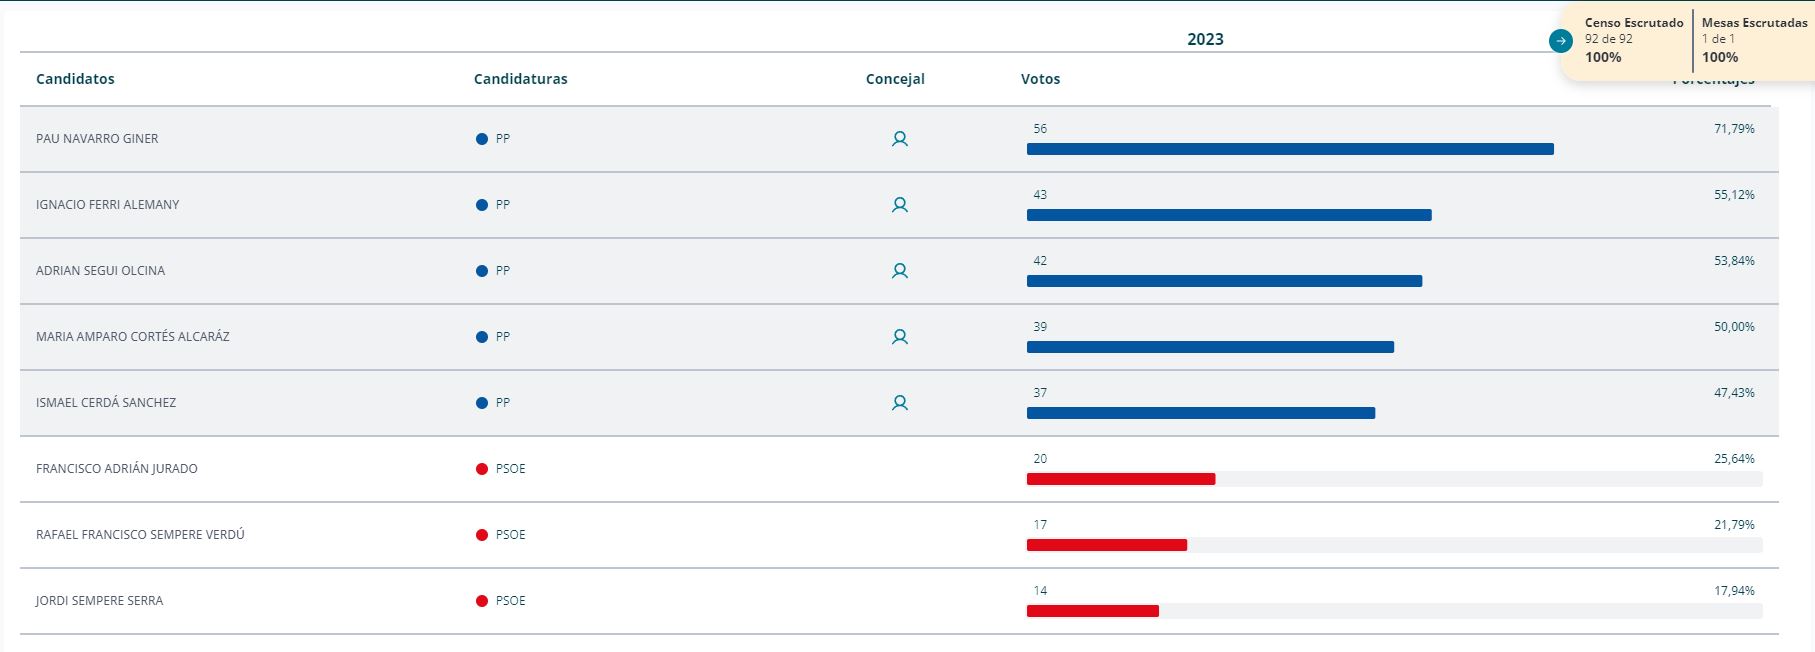Click the Candidatos column header
The image size is (1815, 652).
click(x=75, y=79)
